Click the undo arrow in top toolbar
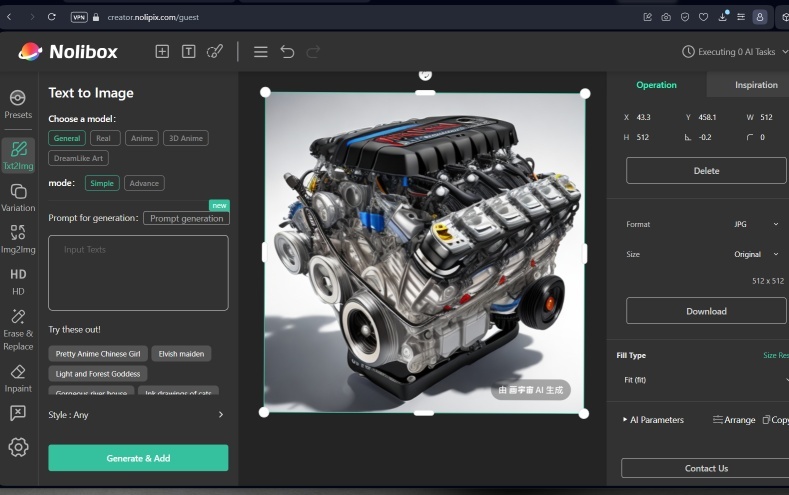The image size is (789, 495). (287, 52)
